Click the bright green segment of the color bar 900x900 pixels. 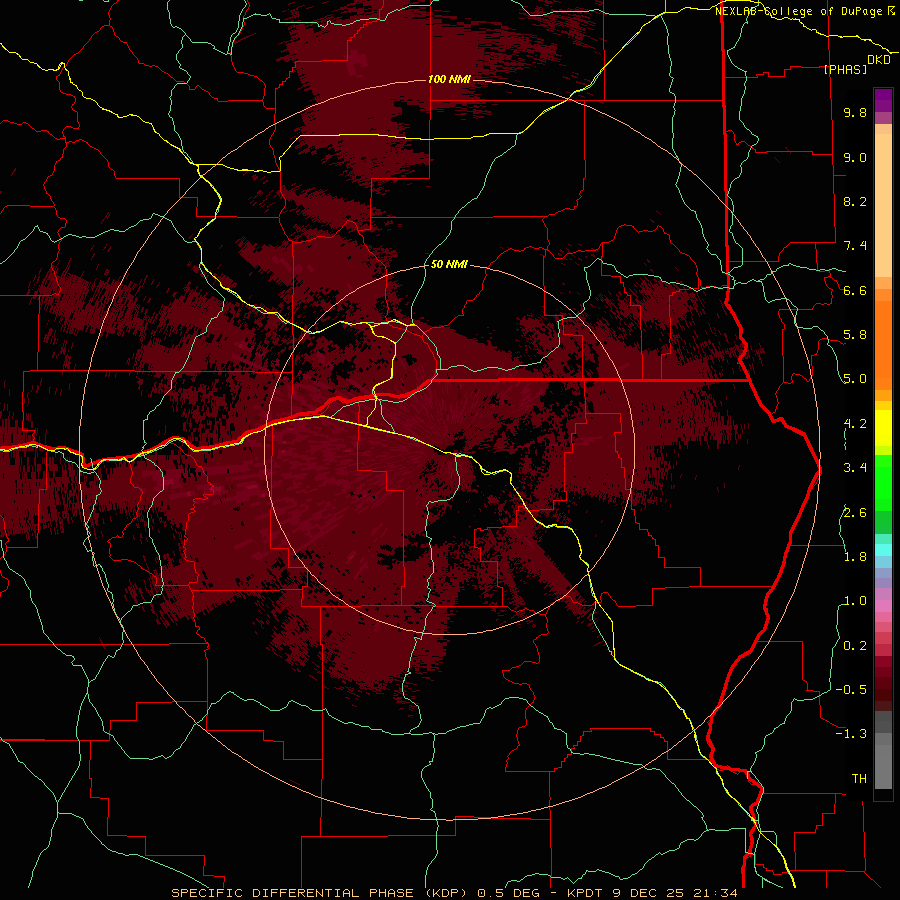coord(883,482)
